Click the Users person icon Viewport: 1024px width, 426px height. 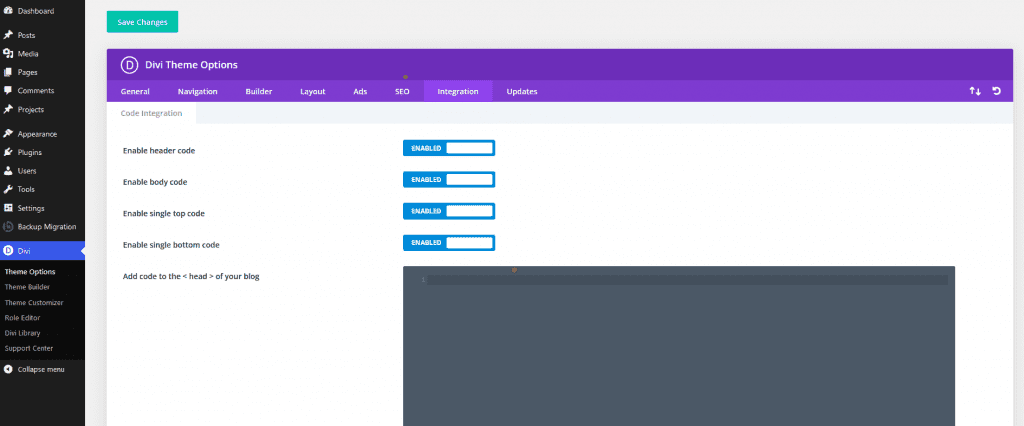pos(8,171)
